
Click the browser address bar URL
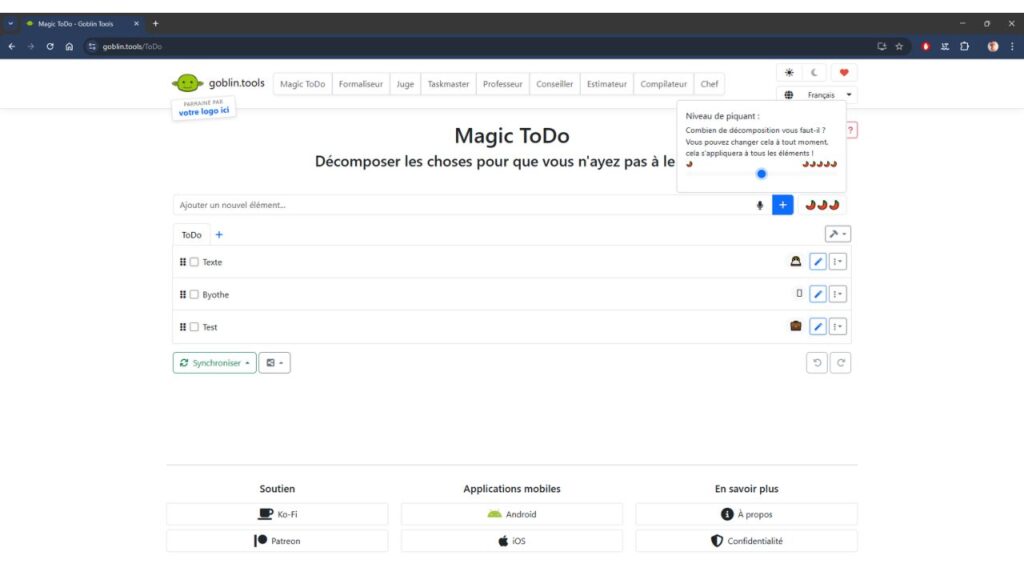point(132,46)
